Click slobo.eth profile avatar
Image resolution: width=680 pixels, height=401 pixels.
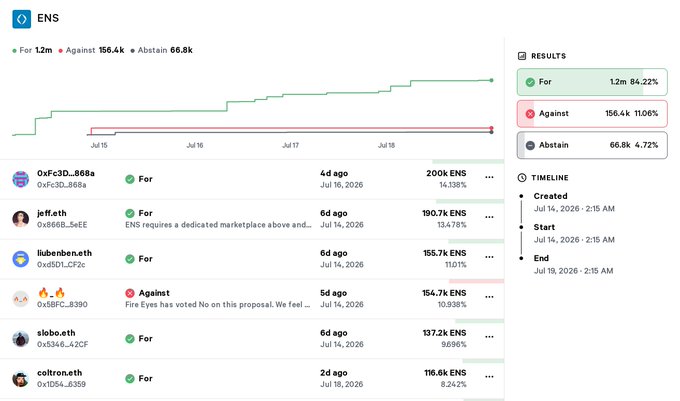(20, 339)
